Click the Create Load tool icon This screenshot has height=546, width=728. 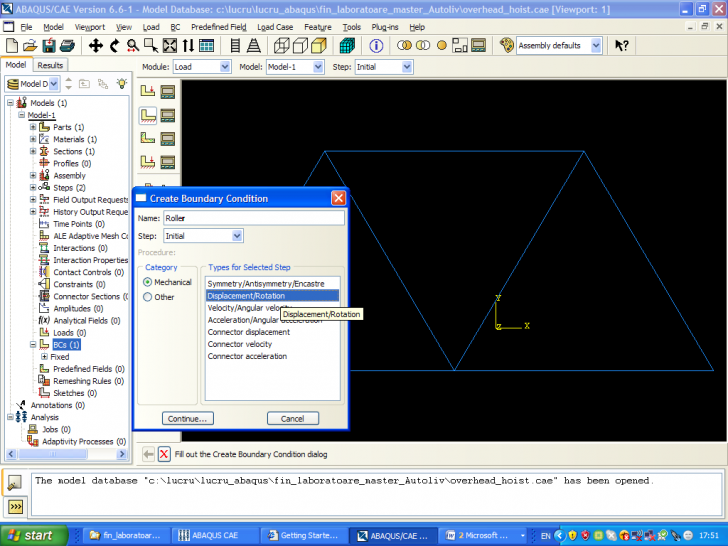tap(148, 90)
